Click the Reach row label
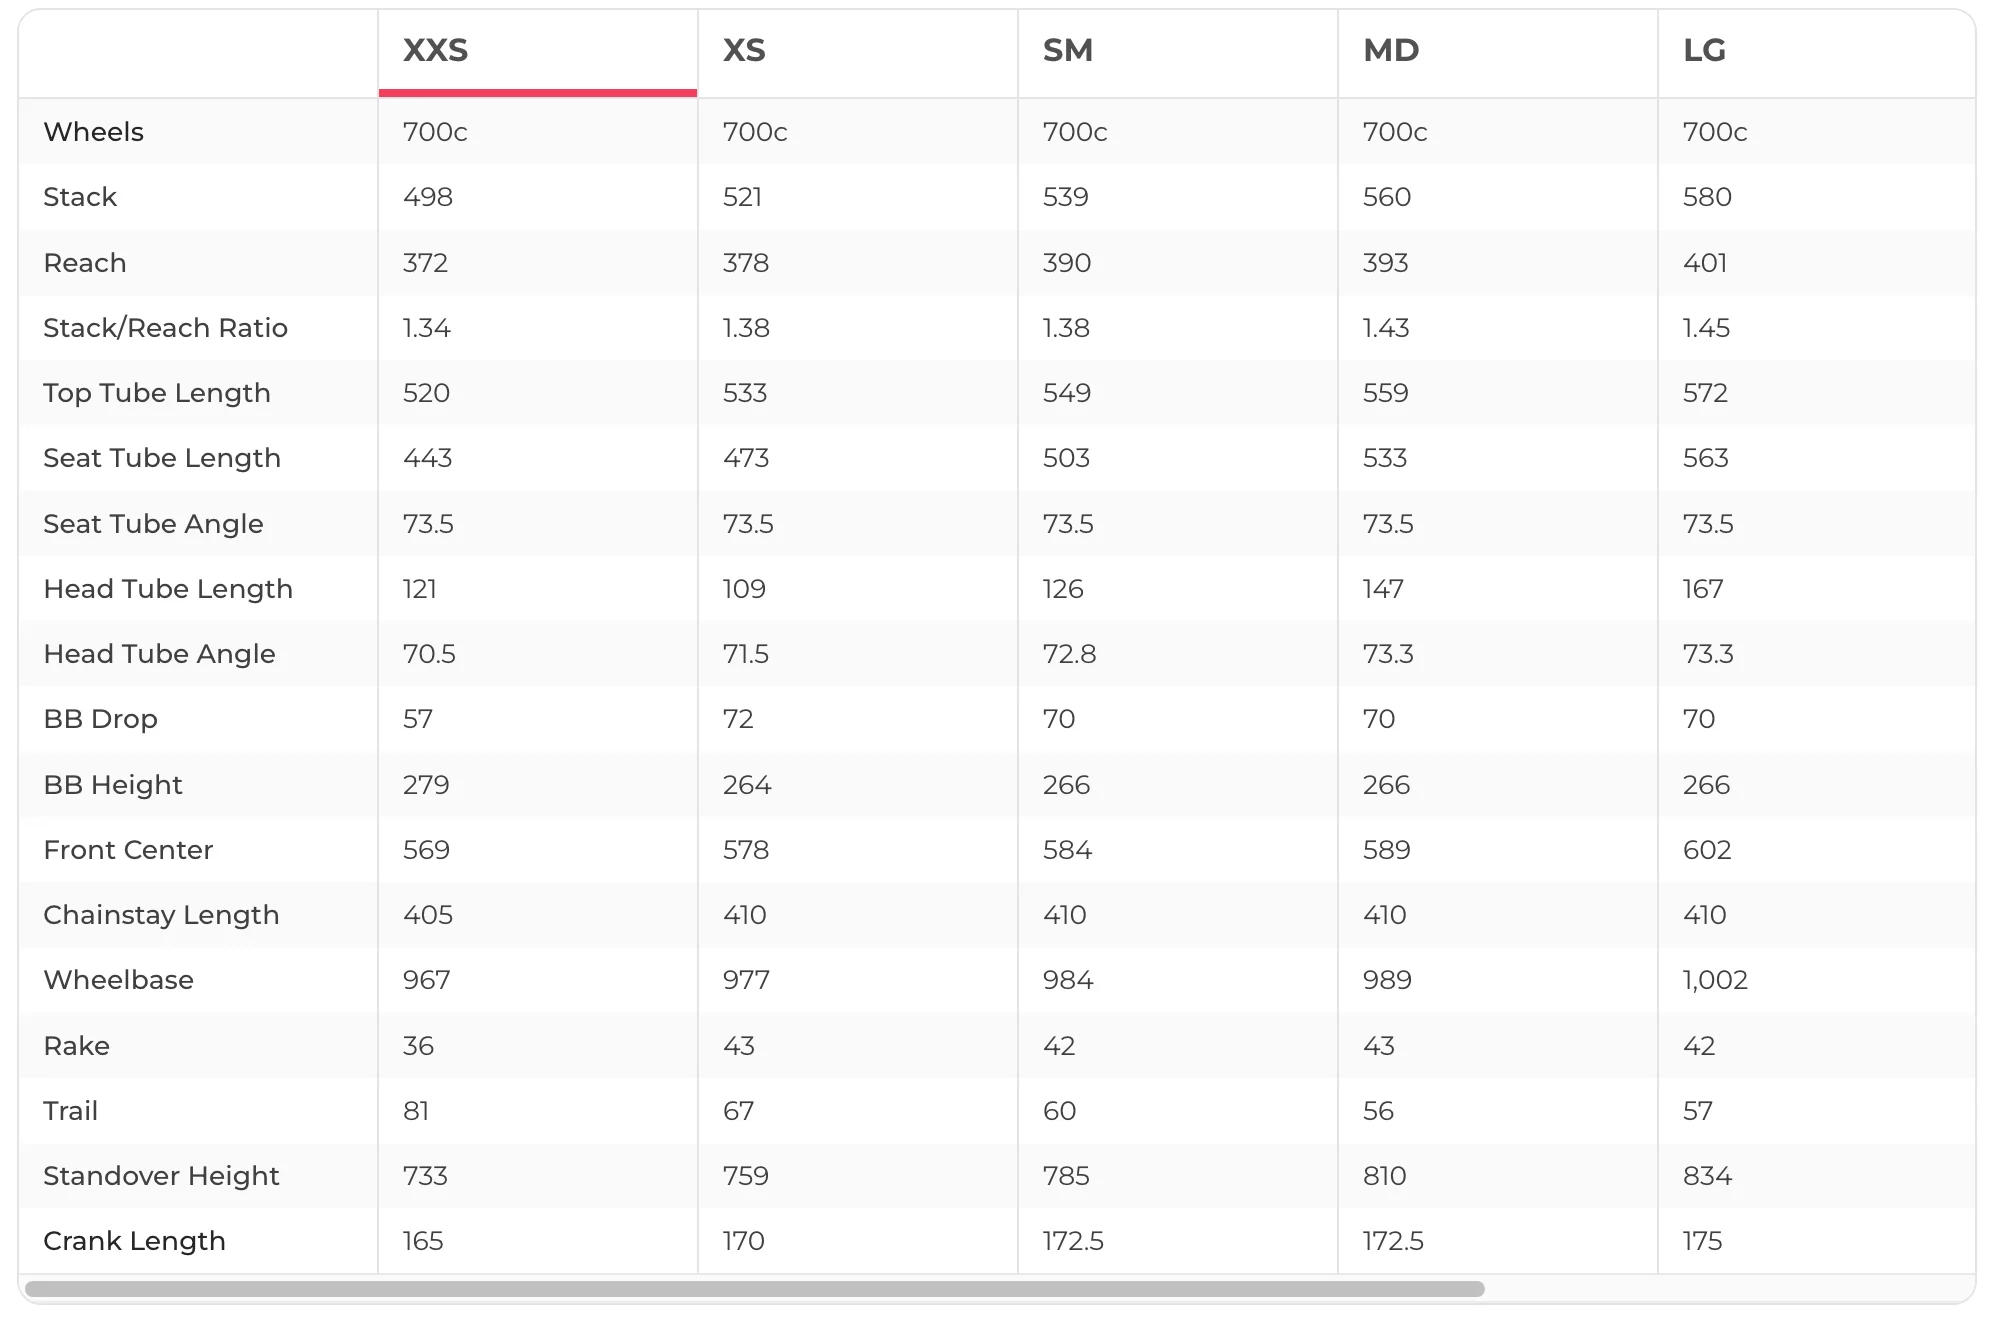The height and width of the screenshot is (1326, 1992). 85,263
